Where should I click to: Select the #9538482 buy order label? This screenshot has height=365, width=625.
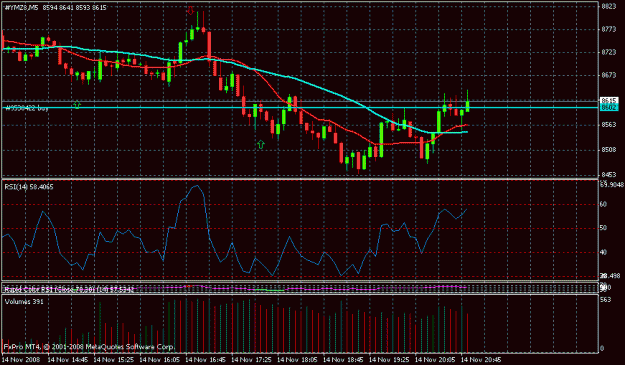(27, 108)
